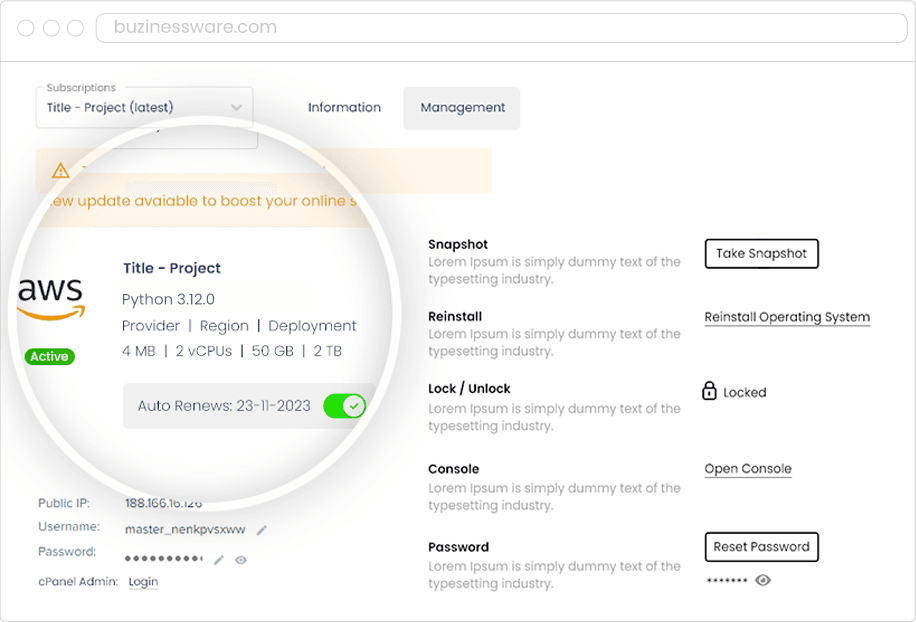Click the padlock icon beside Locked
This screenshot has width=916, height=622.
tap(709, 391)
